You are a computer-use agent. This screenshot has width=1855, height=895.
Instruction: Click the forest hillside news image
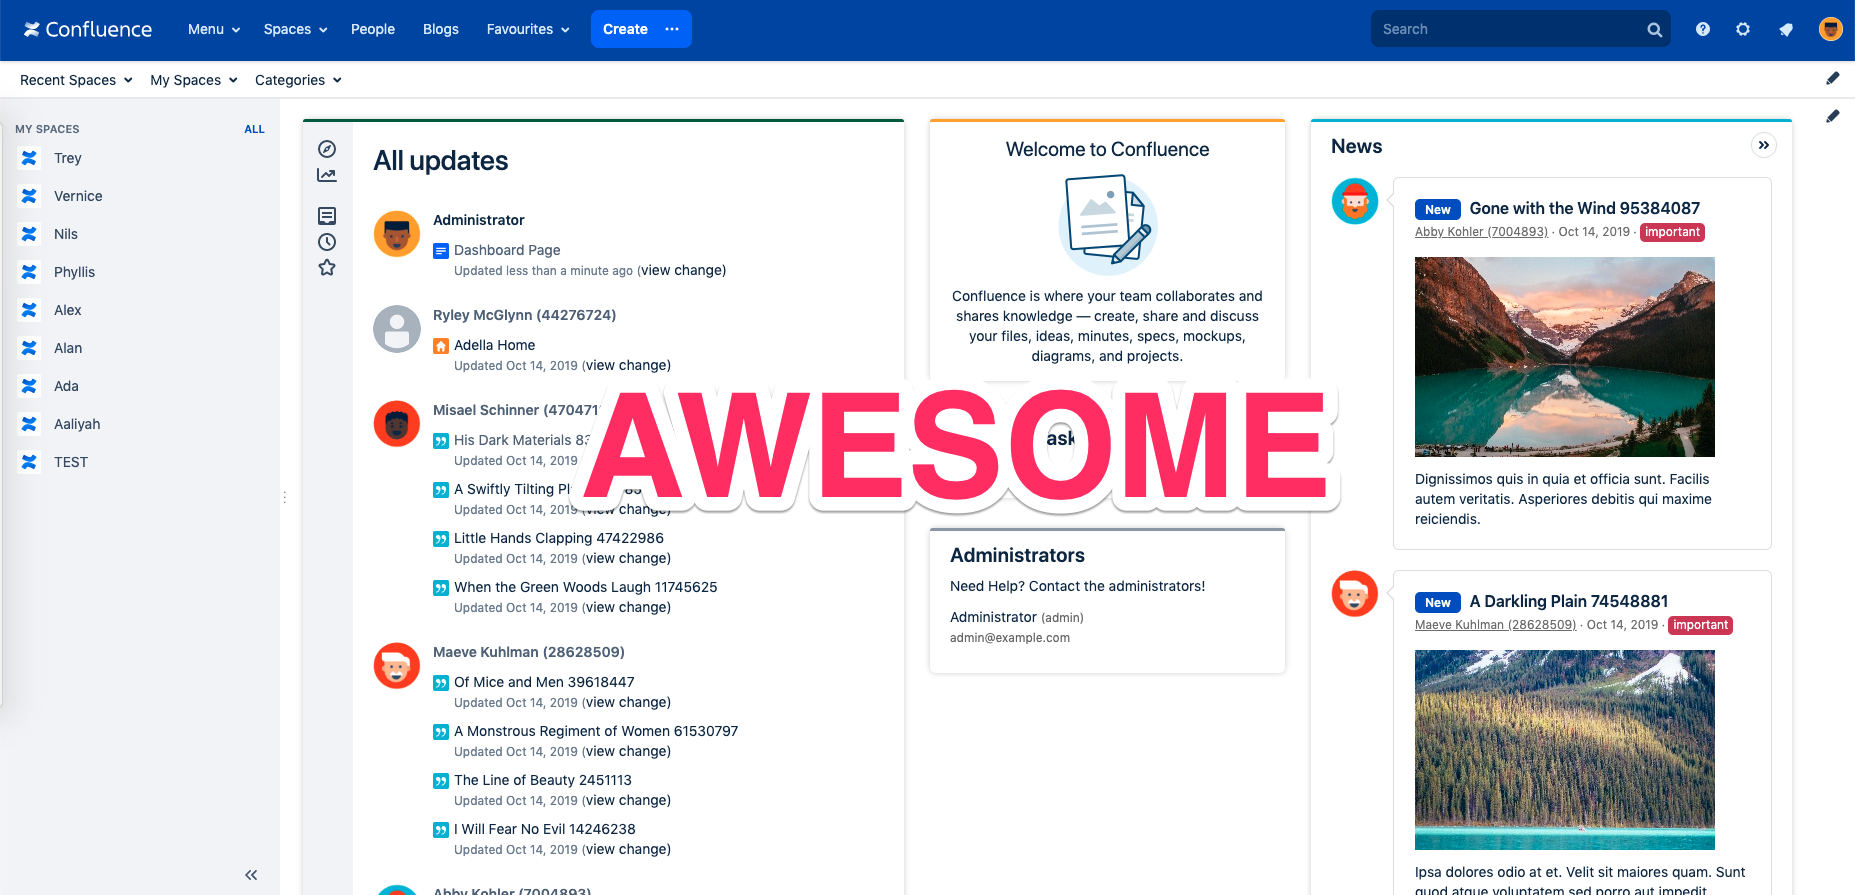click(1565, 750)
